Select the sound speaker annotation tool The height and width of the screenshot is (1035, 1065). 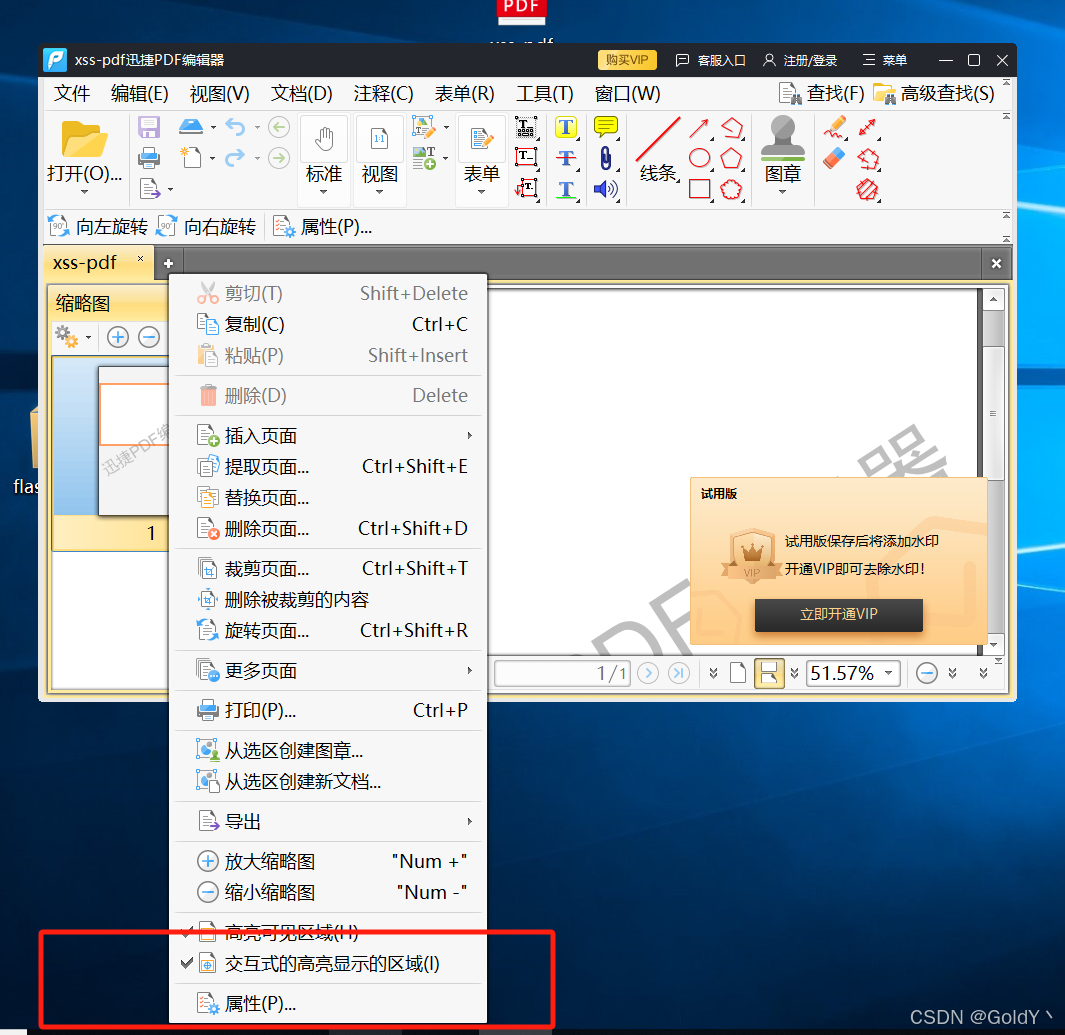tap(605, 189)
